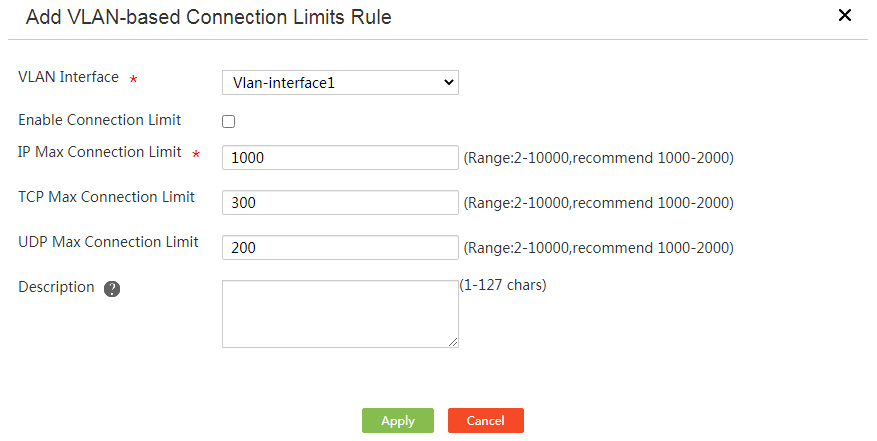This screenshot has height=441, width=877.
Task: Click the VLAN Interface label text
Action: [x=68, y=77]
